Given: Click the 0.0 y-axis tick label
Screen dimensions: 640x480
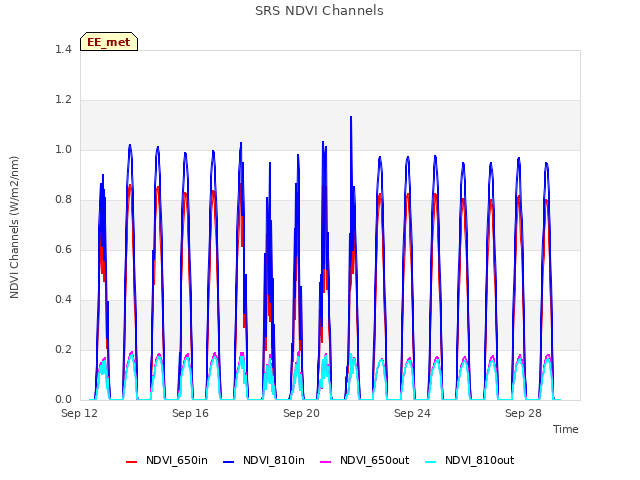Looking at the screenshot, I should (63, 400).
